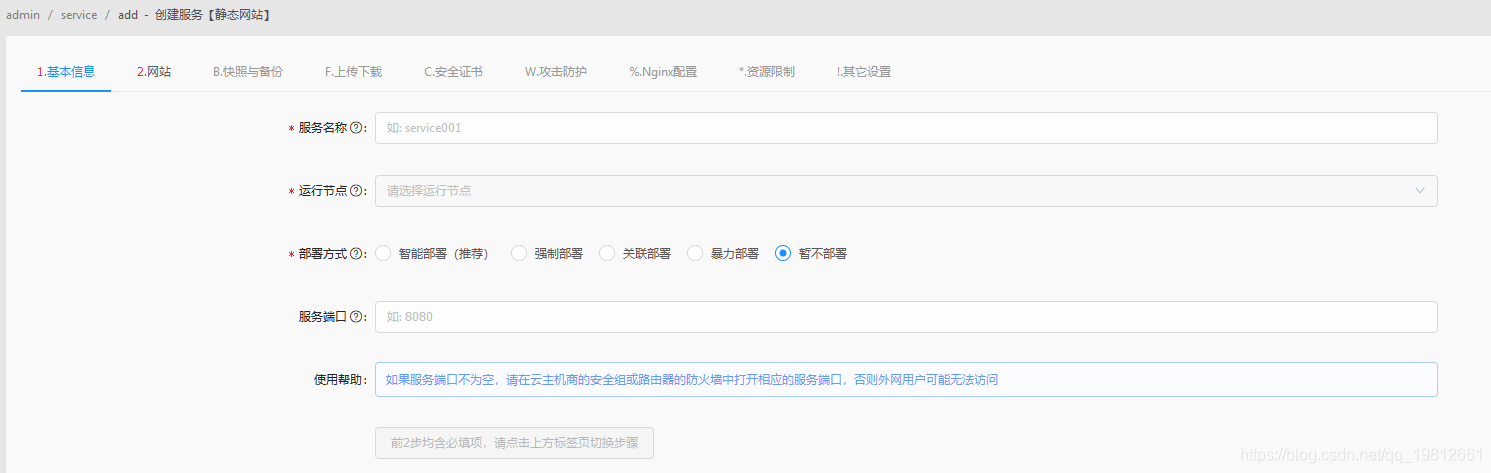Viewport: 1491px width, 473px height.
Task: Focus the 服务名称 input field
Action: [x=906, y=128]
